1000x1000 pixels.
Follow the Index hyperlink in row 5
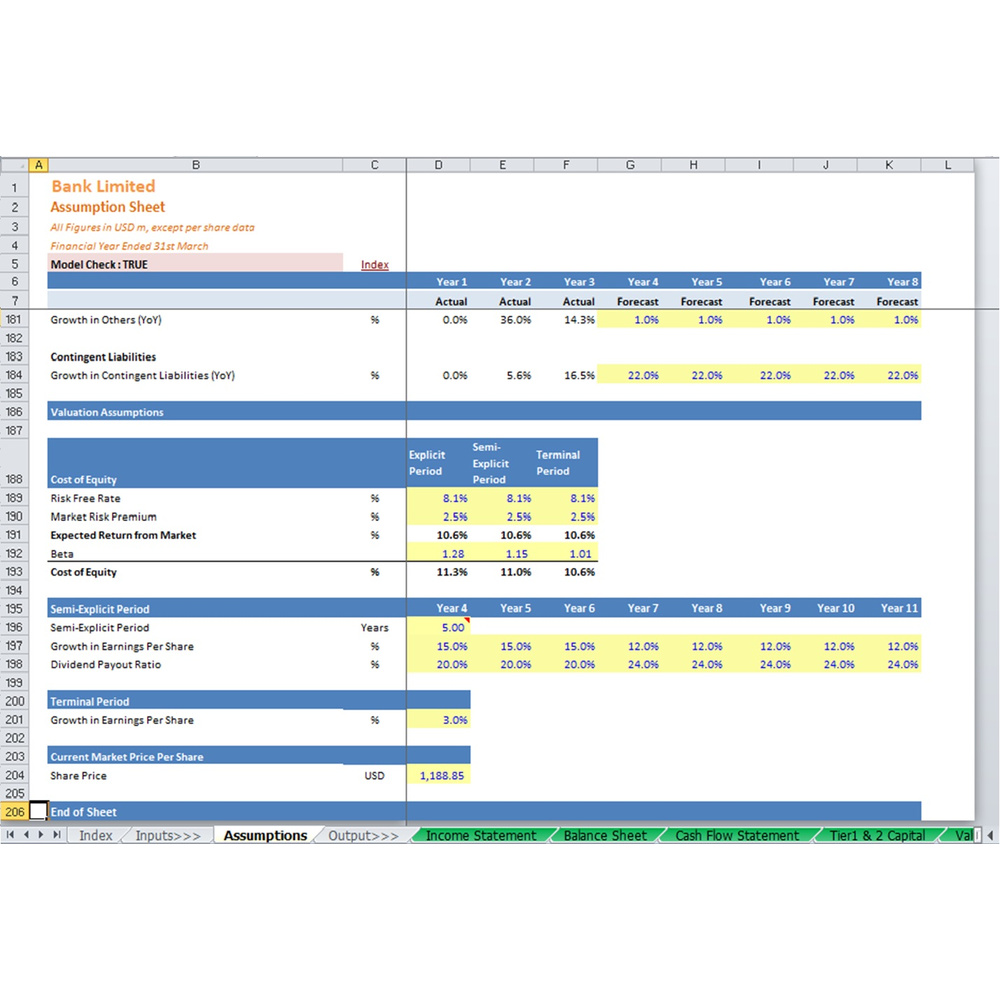click(x=374, y=265)
